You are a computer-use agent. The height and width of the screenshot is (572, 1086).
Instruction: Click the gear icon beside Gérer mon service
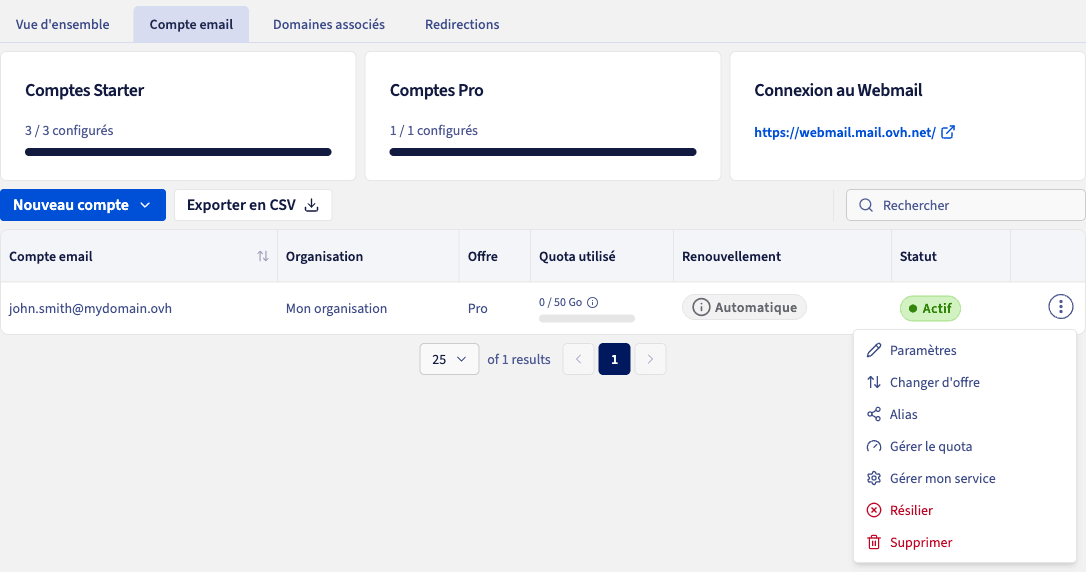(874, 478)
